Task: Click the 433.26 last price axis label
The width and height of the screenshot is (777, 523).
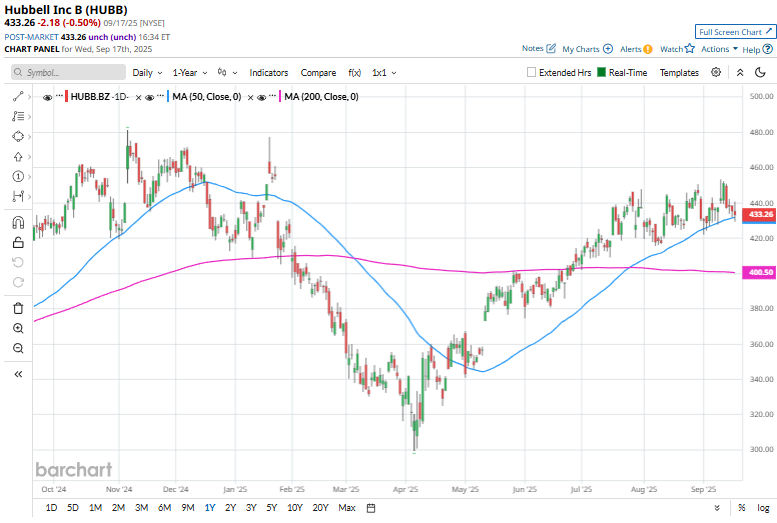Action: click(x=759, y=214)
